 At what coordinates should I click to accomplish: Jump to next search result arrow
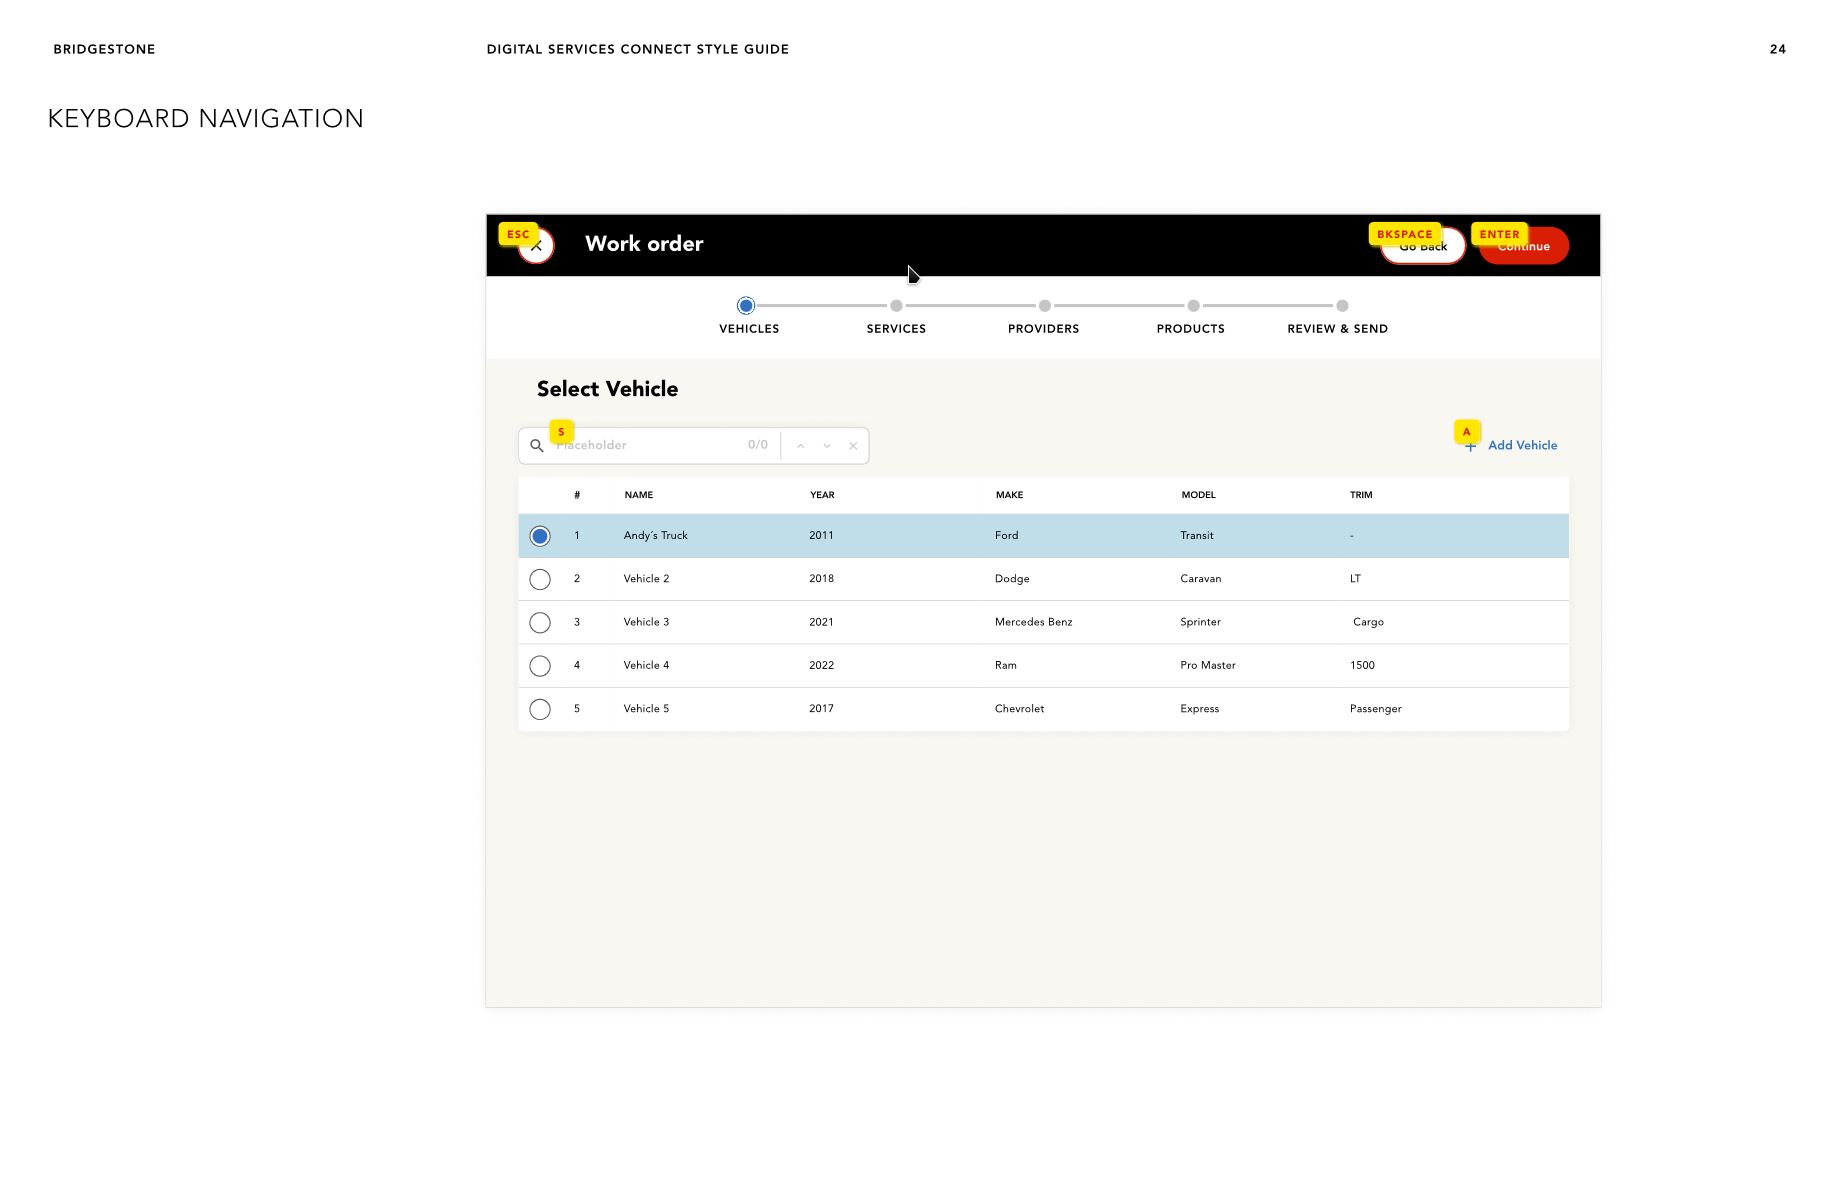click(x=827, y=446)
